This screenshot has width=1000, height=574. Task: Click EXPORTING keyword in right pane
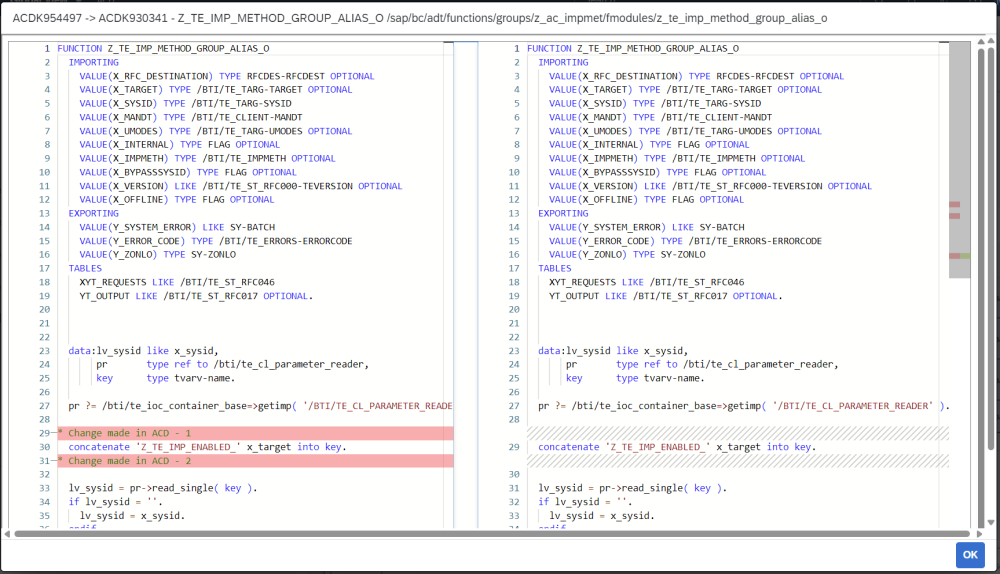click(x=563, y=214)
